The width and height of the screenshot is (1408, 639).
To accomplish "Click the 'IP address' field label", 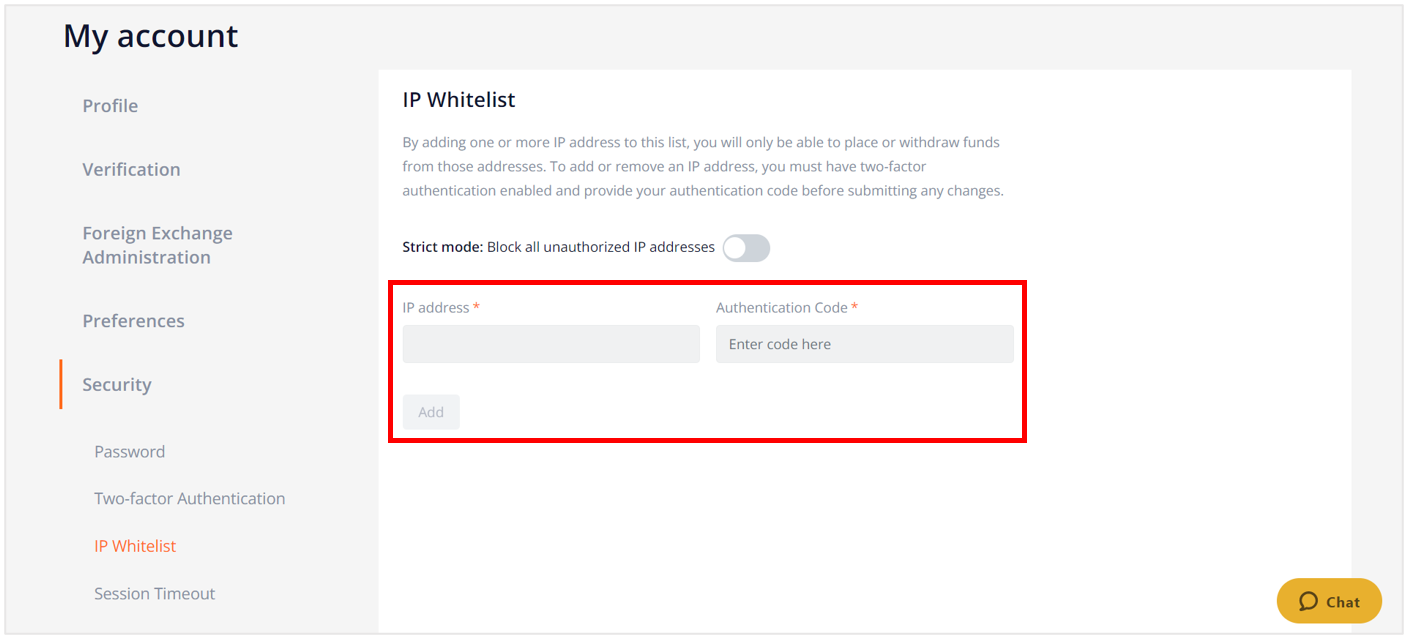I will 436,308.
